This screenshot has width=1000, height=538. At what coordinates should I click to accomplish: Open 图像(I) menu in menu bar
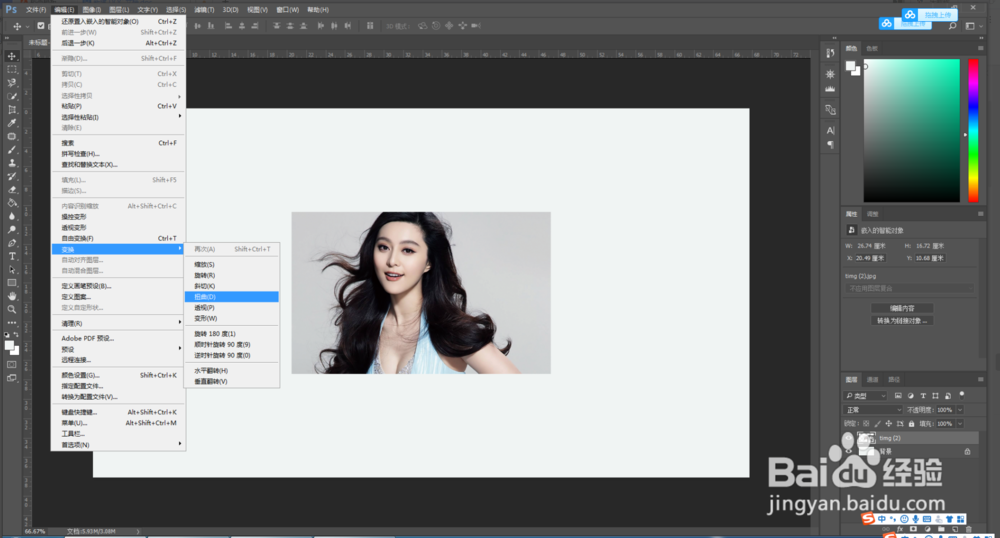click(91, 10)
